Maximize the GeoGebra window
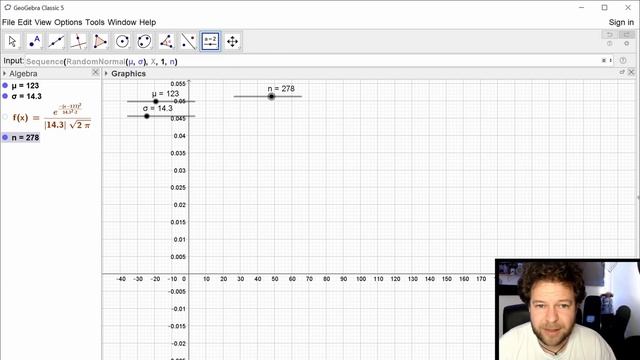Viewport: 640px width, 360px height. click(x=604, y=7)
